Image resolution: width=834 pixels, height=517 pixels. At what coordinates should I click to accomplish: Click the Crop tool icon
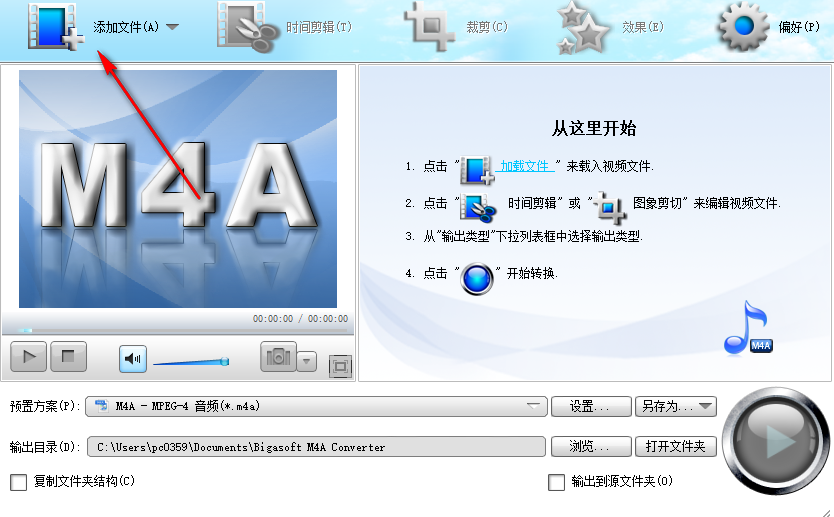coord(430,27)
